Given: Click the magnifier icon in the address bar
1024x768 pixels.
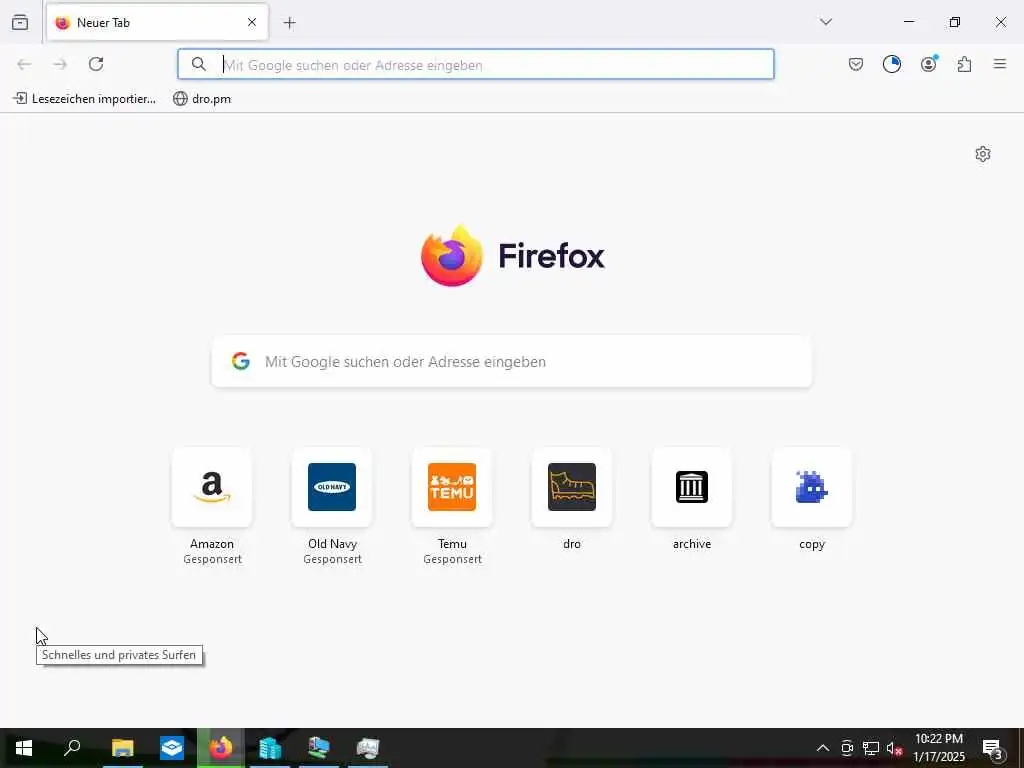Looking at the screenshot, I should tap(199, 64).
